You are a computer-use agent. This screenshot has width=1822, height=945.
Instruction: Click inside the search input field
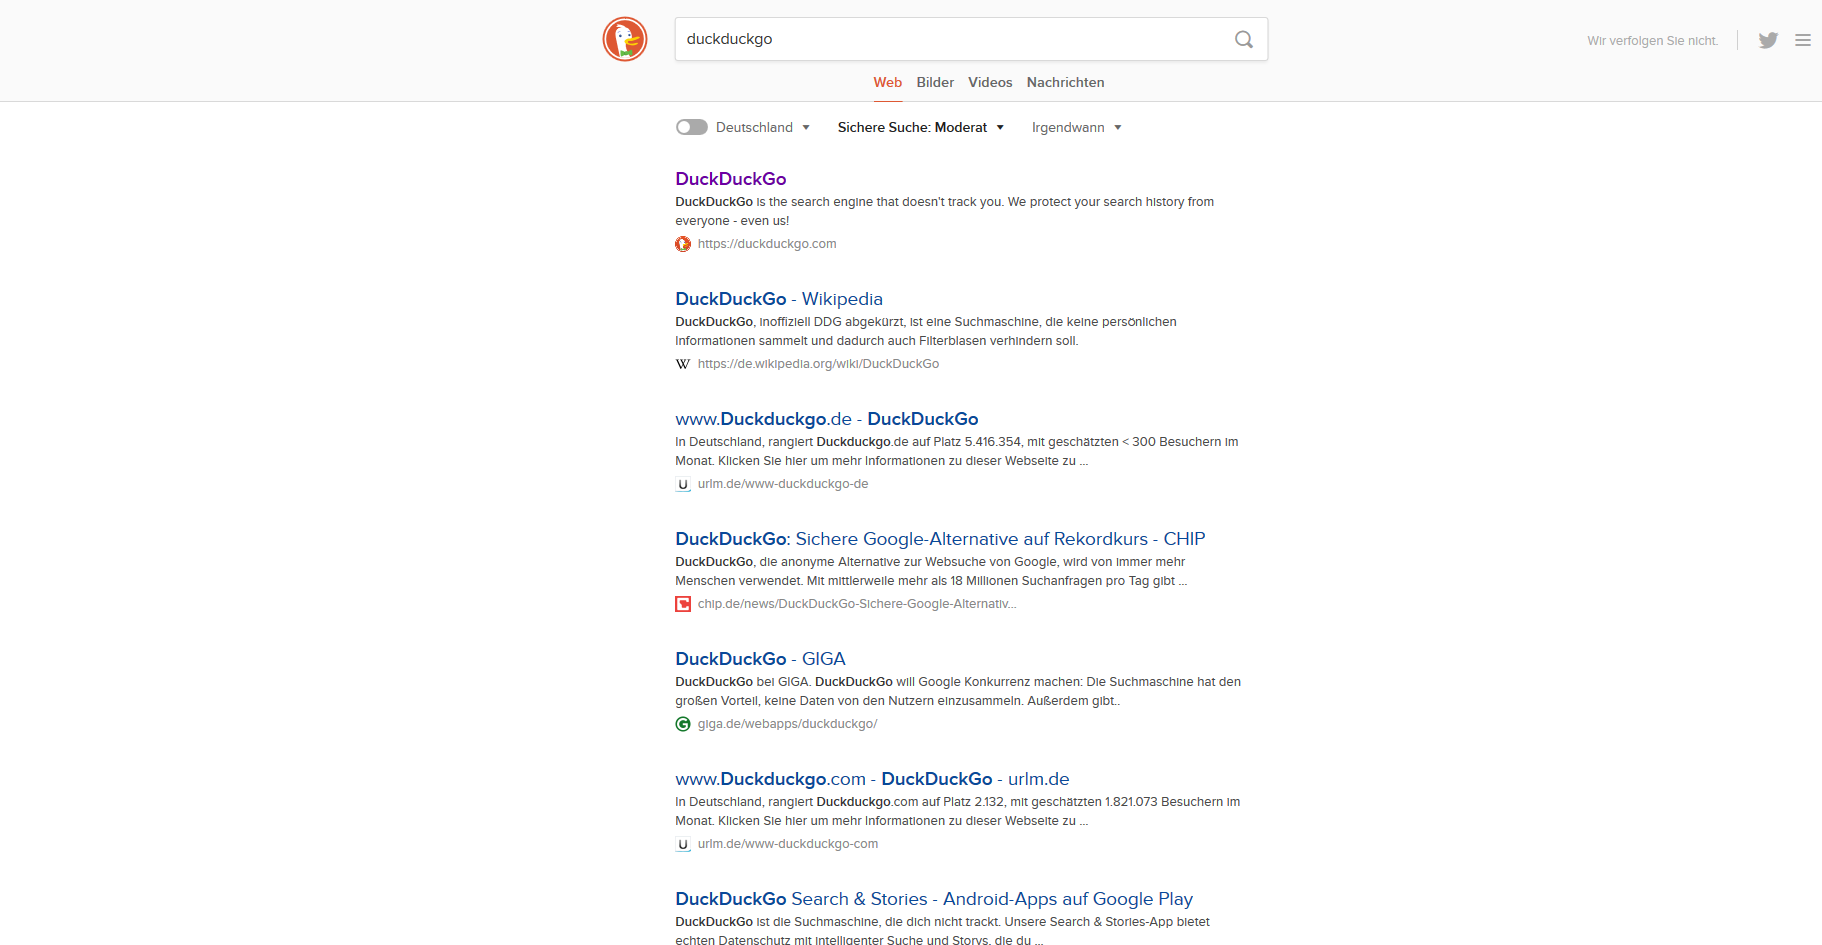(950, 39)
